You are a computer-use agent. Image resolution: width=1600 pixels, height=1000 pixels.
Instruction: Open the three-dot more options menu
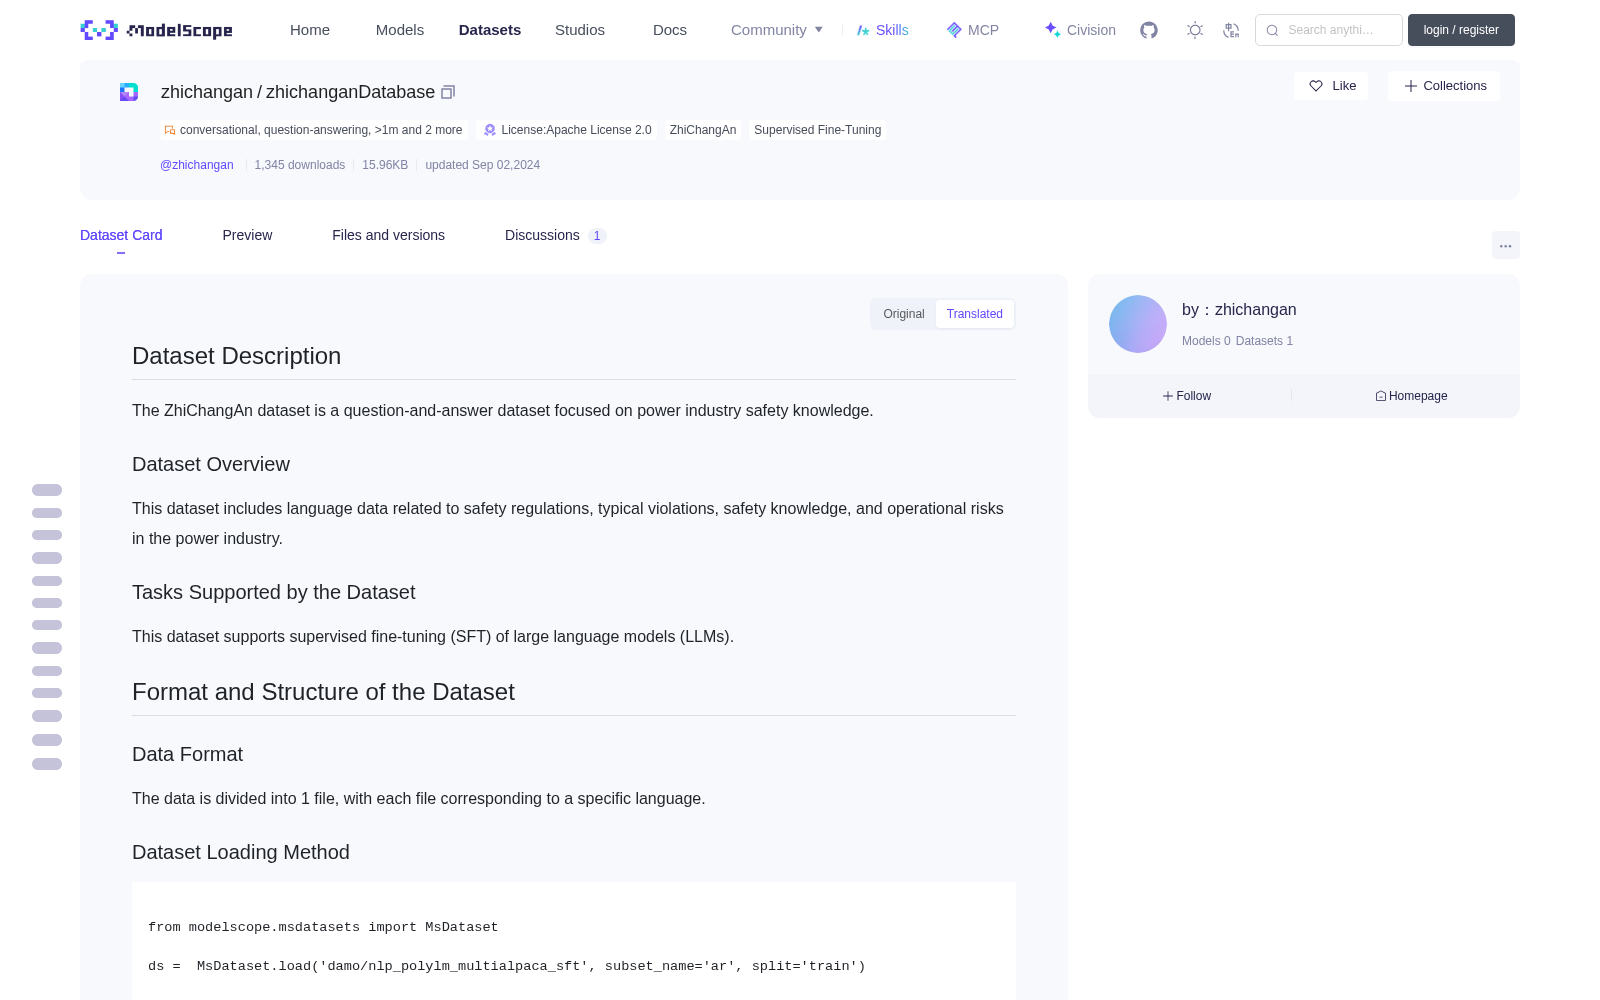point(1506,245)
